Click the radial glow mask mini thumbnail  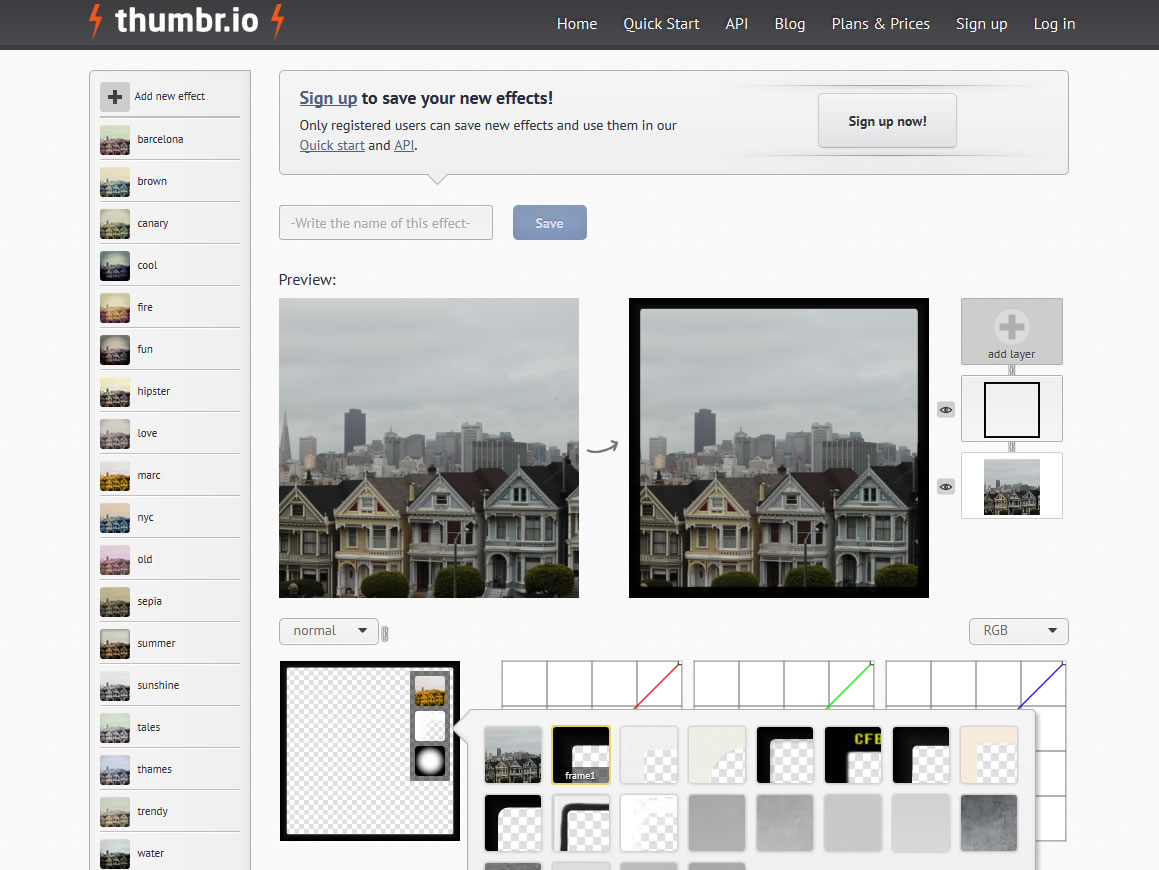click(x=429, y=761)
